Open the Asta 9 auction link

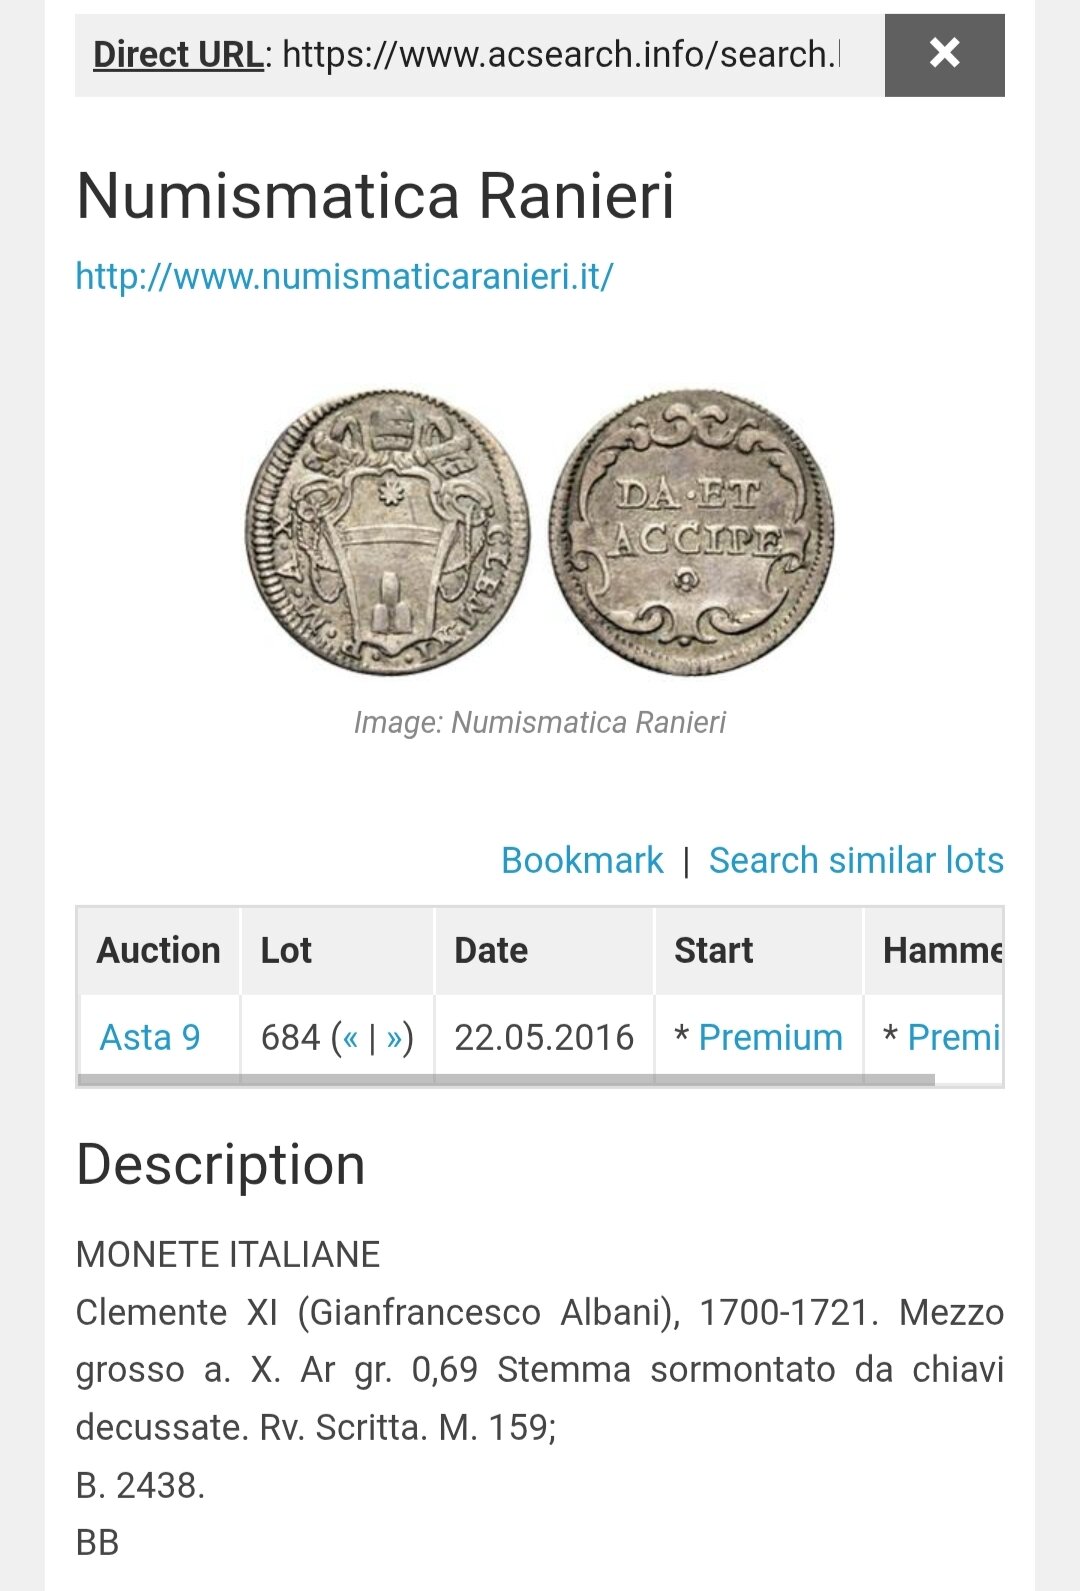pos(150,1037)
